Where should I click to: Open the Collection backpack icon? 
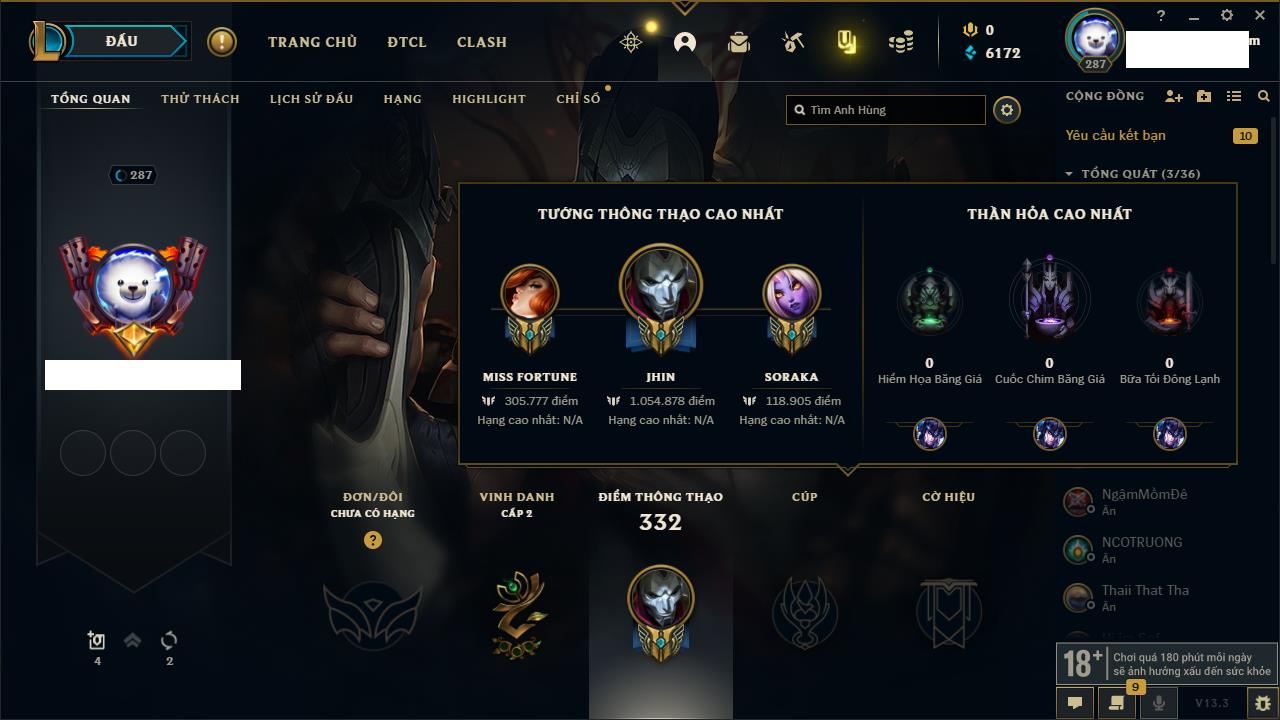[739, 42]
